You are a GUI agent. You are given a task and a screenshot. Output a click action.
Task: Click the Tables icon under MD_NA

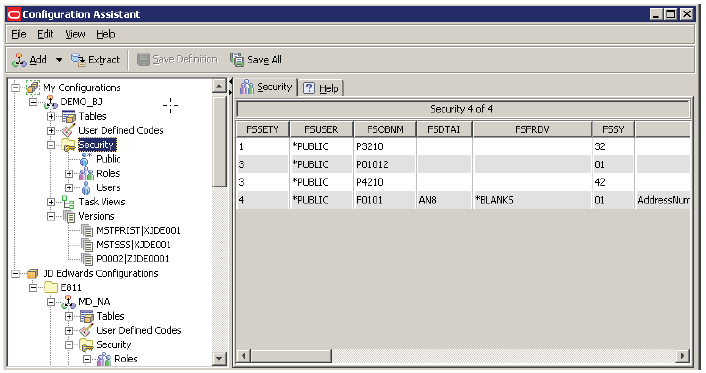(86, 316)
